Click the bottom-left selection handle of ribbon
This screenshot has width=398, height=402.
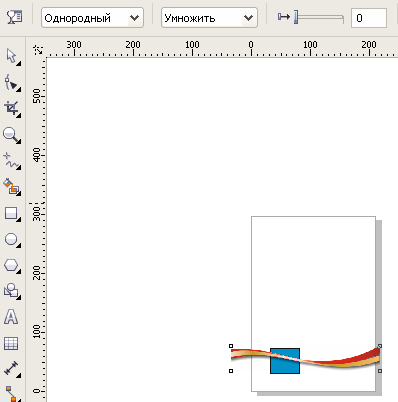point(231,371)
